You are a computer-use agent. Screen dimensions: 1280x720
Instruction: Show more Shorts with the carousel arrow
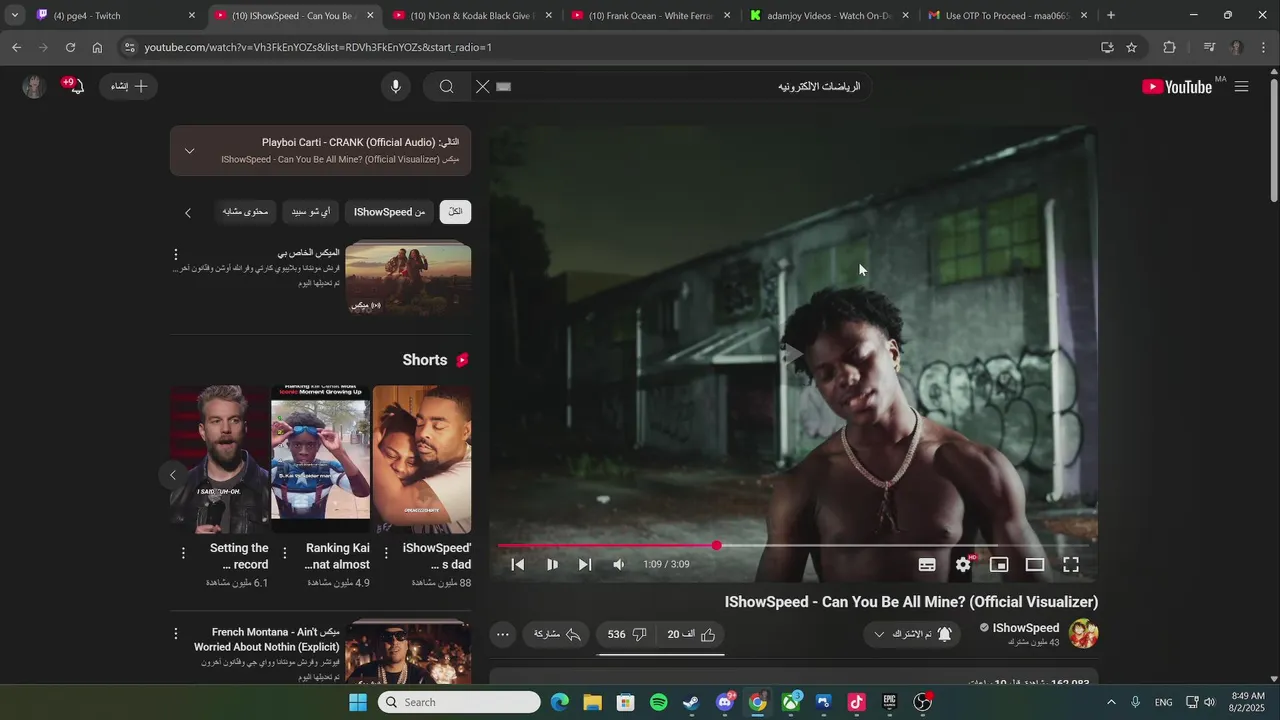(172, 475)
